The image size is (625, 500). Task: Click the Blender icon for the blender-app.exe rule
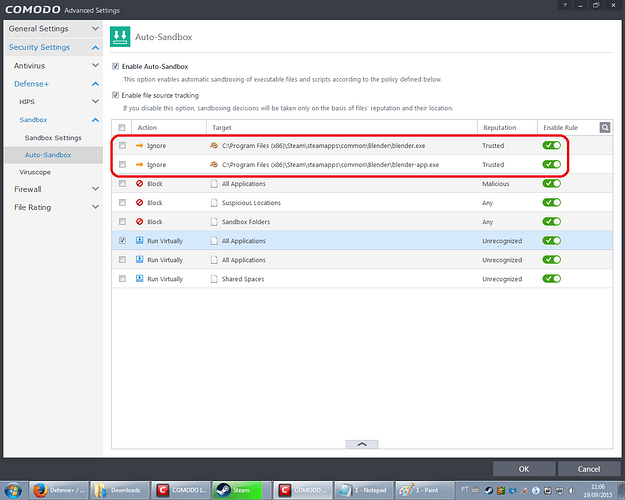(x=214, y=164)
